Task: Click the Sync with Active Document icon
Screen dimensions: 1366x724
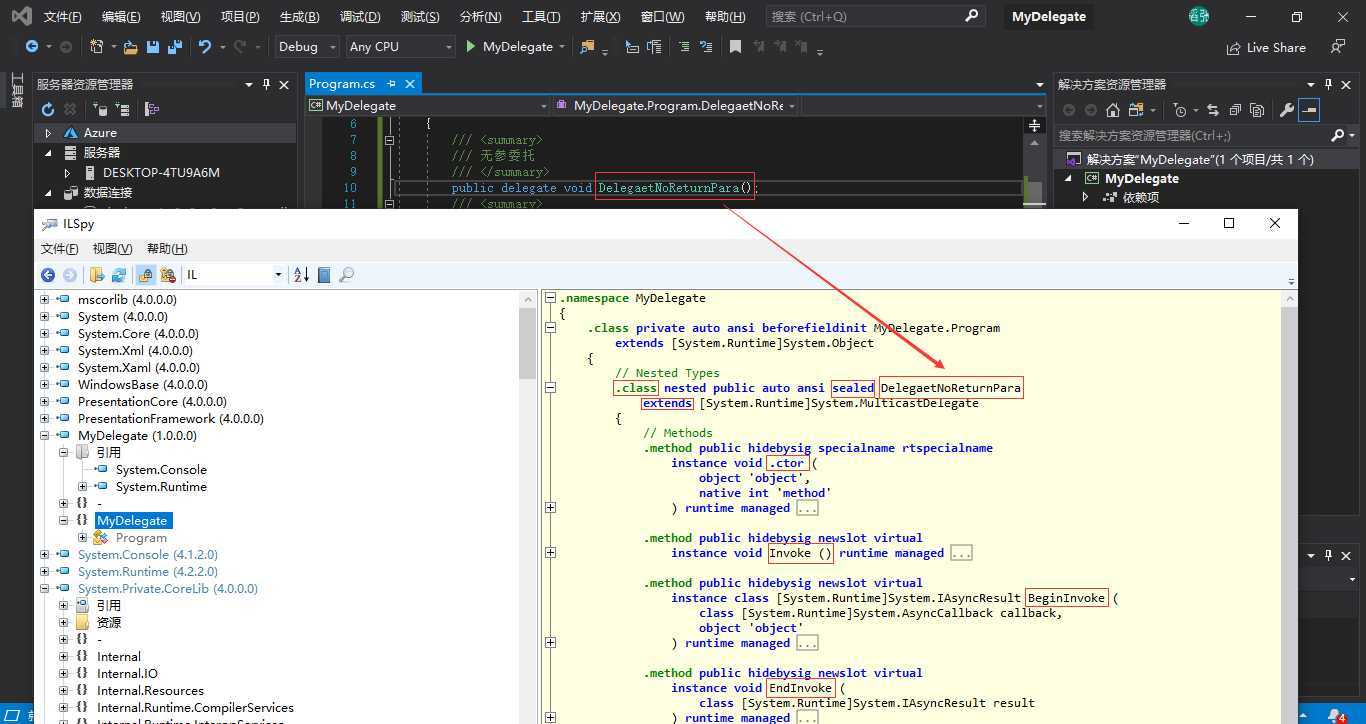Action: click(x=1212, y=110)
